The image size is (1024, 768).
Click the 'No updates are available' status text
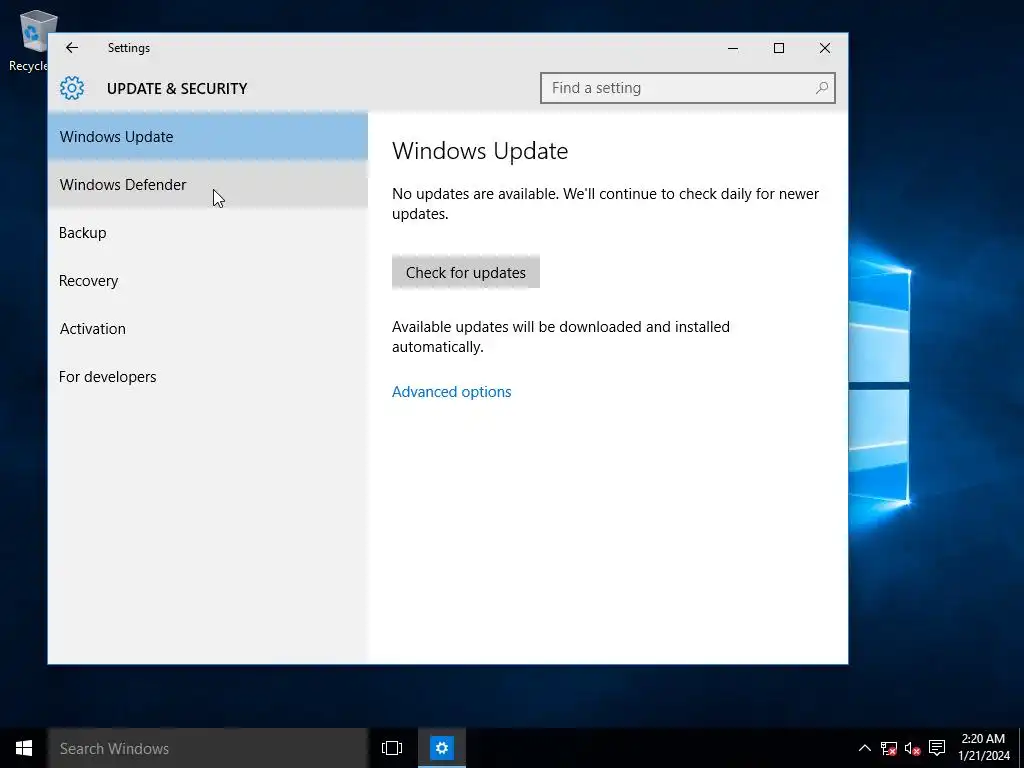(x=605, y=204)
